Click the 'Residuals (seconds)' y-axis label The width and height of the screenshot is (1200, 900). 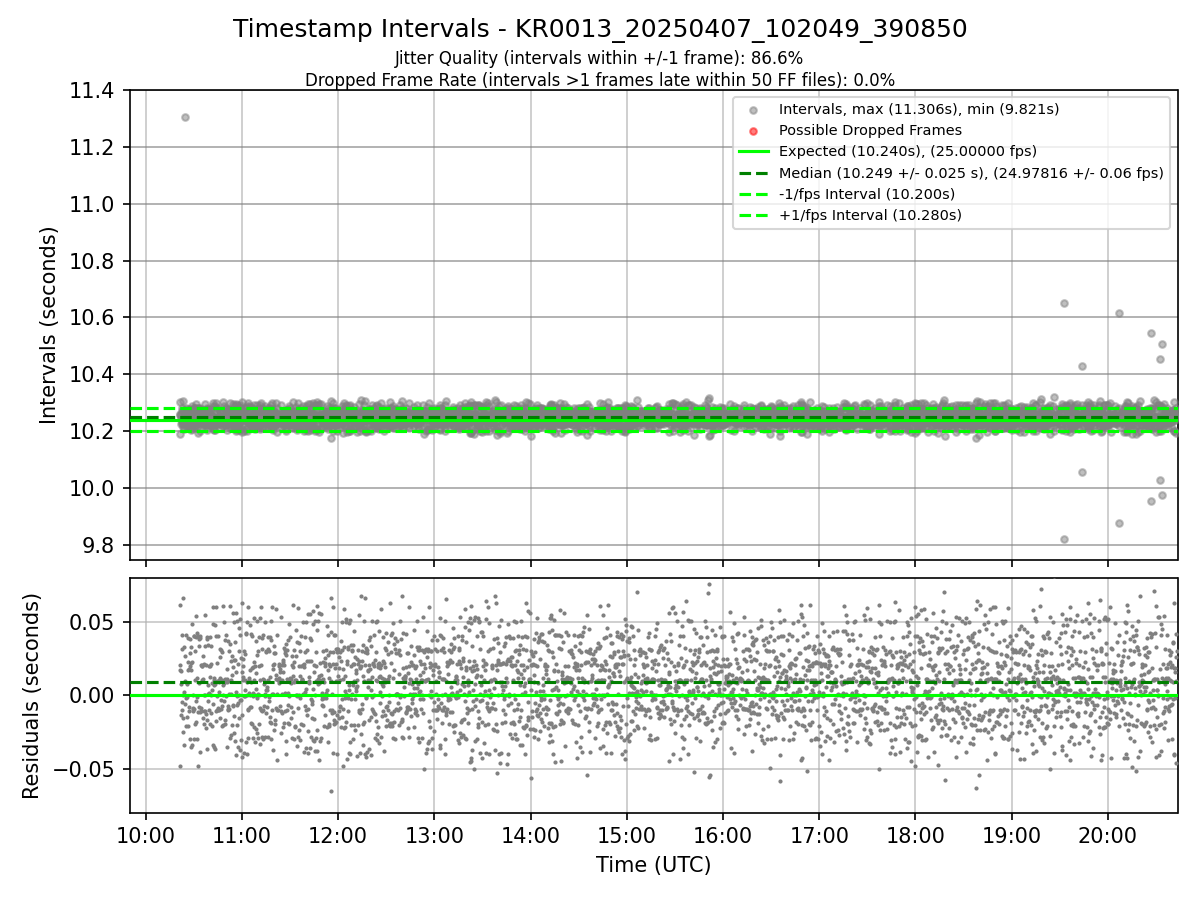(31, 696)
